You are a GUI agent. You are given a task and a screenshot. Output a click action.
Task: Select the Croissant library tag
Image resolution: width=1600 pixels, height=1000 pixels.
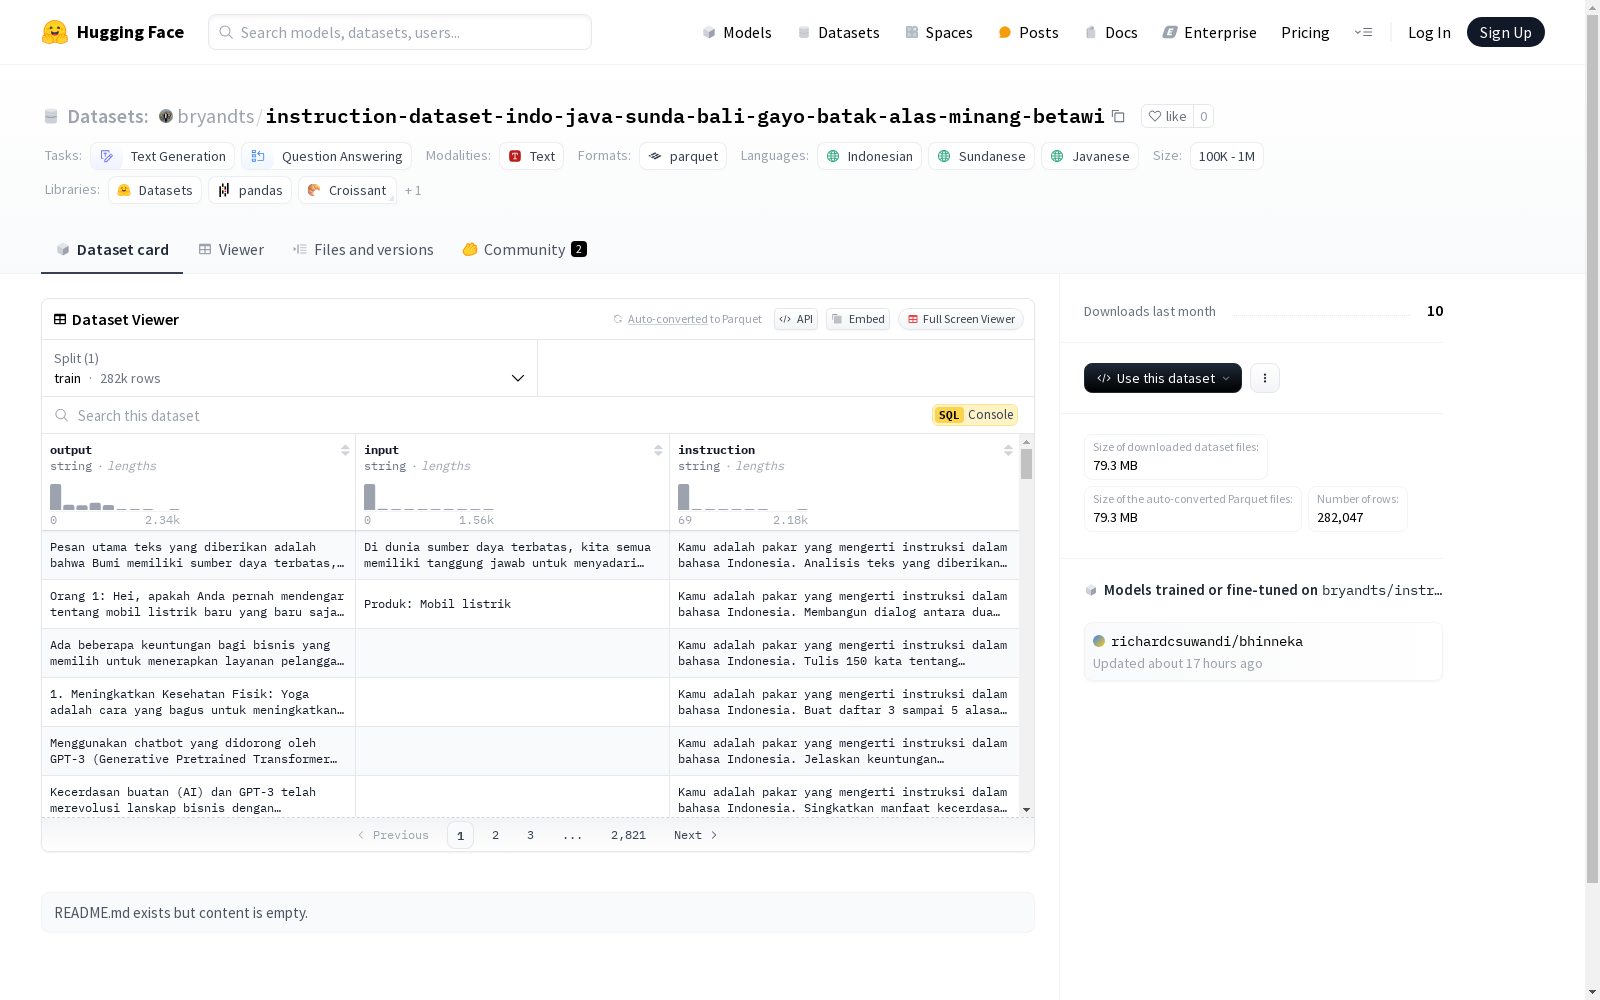click(347, 190)
